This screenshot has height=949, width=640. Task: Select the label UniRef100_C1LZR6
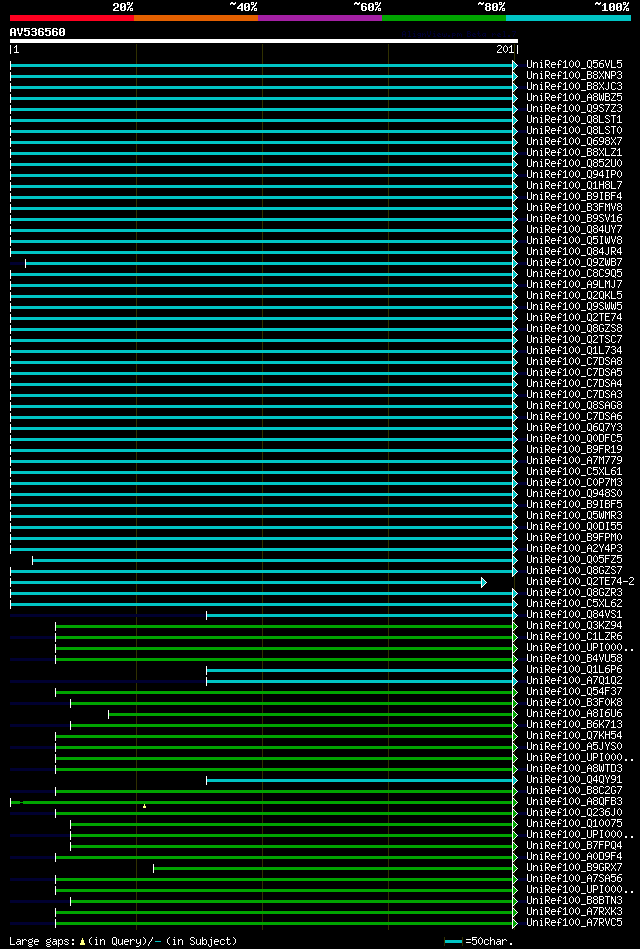coord(575,637)
